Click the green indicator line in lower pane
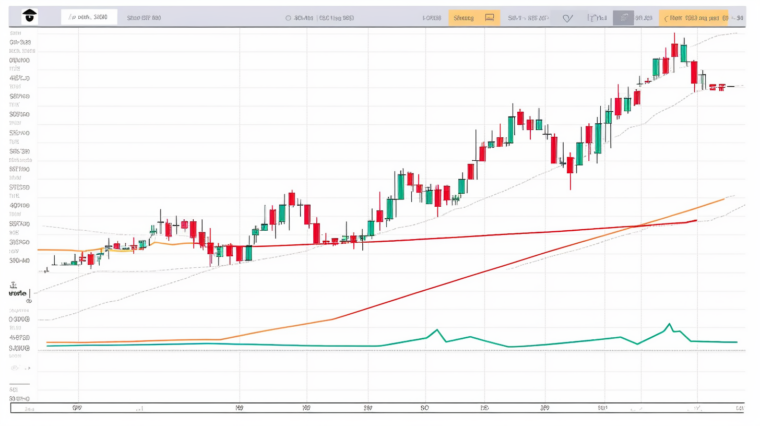 pos(300,345)
